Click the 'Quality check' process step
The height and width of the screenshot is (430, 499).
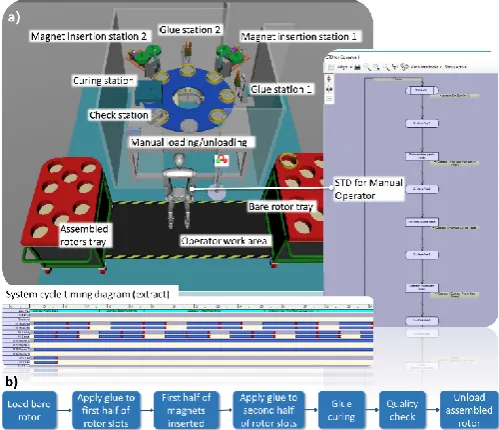402,410
